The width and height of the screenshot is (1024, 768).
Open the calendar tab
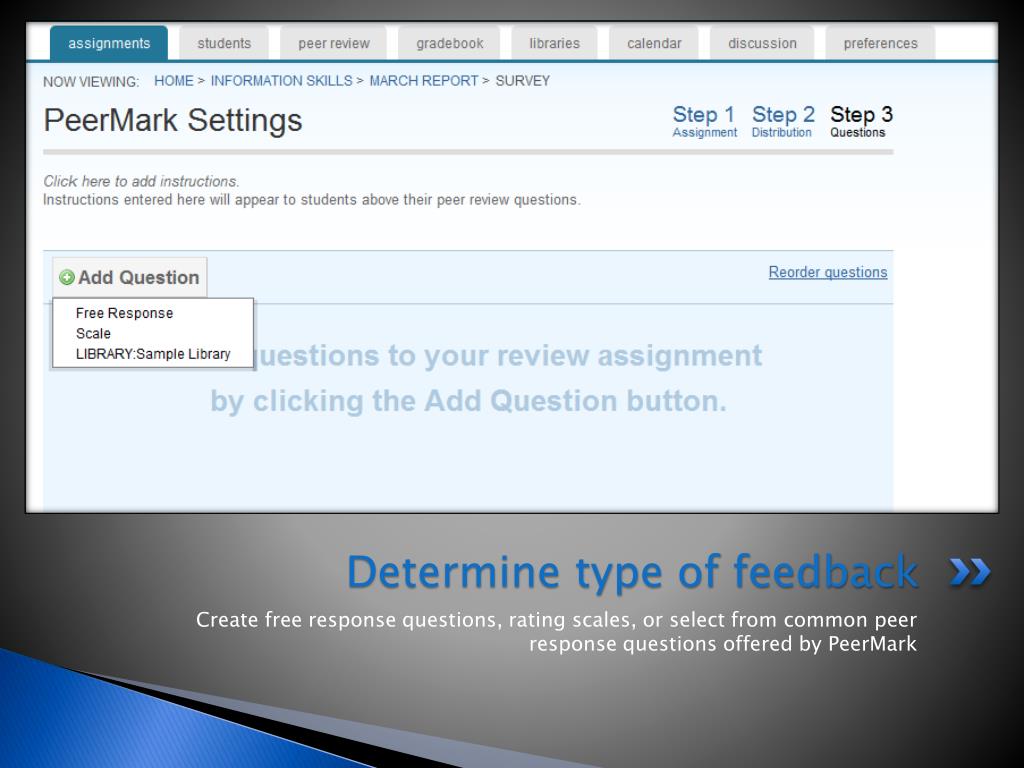click(654, 44)
